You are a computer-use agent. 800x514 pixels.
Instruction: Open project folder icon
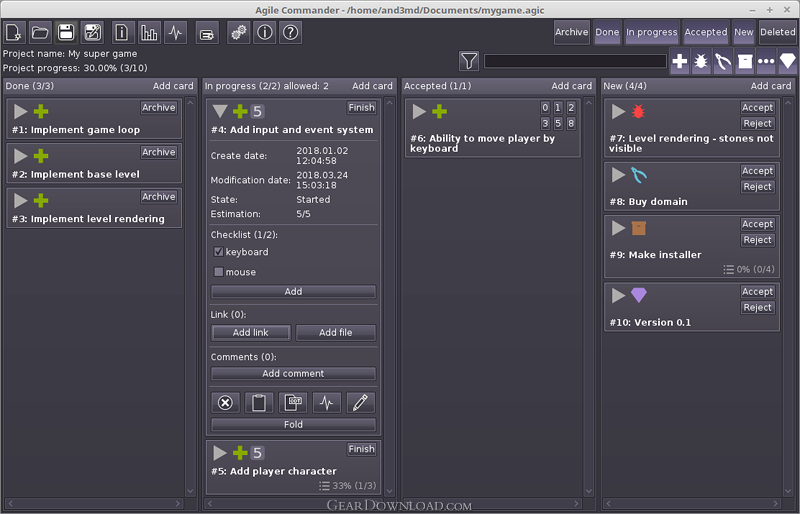40,33
